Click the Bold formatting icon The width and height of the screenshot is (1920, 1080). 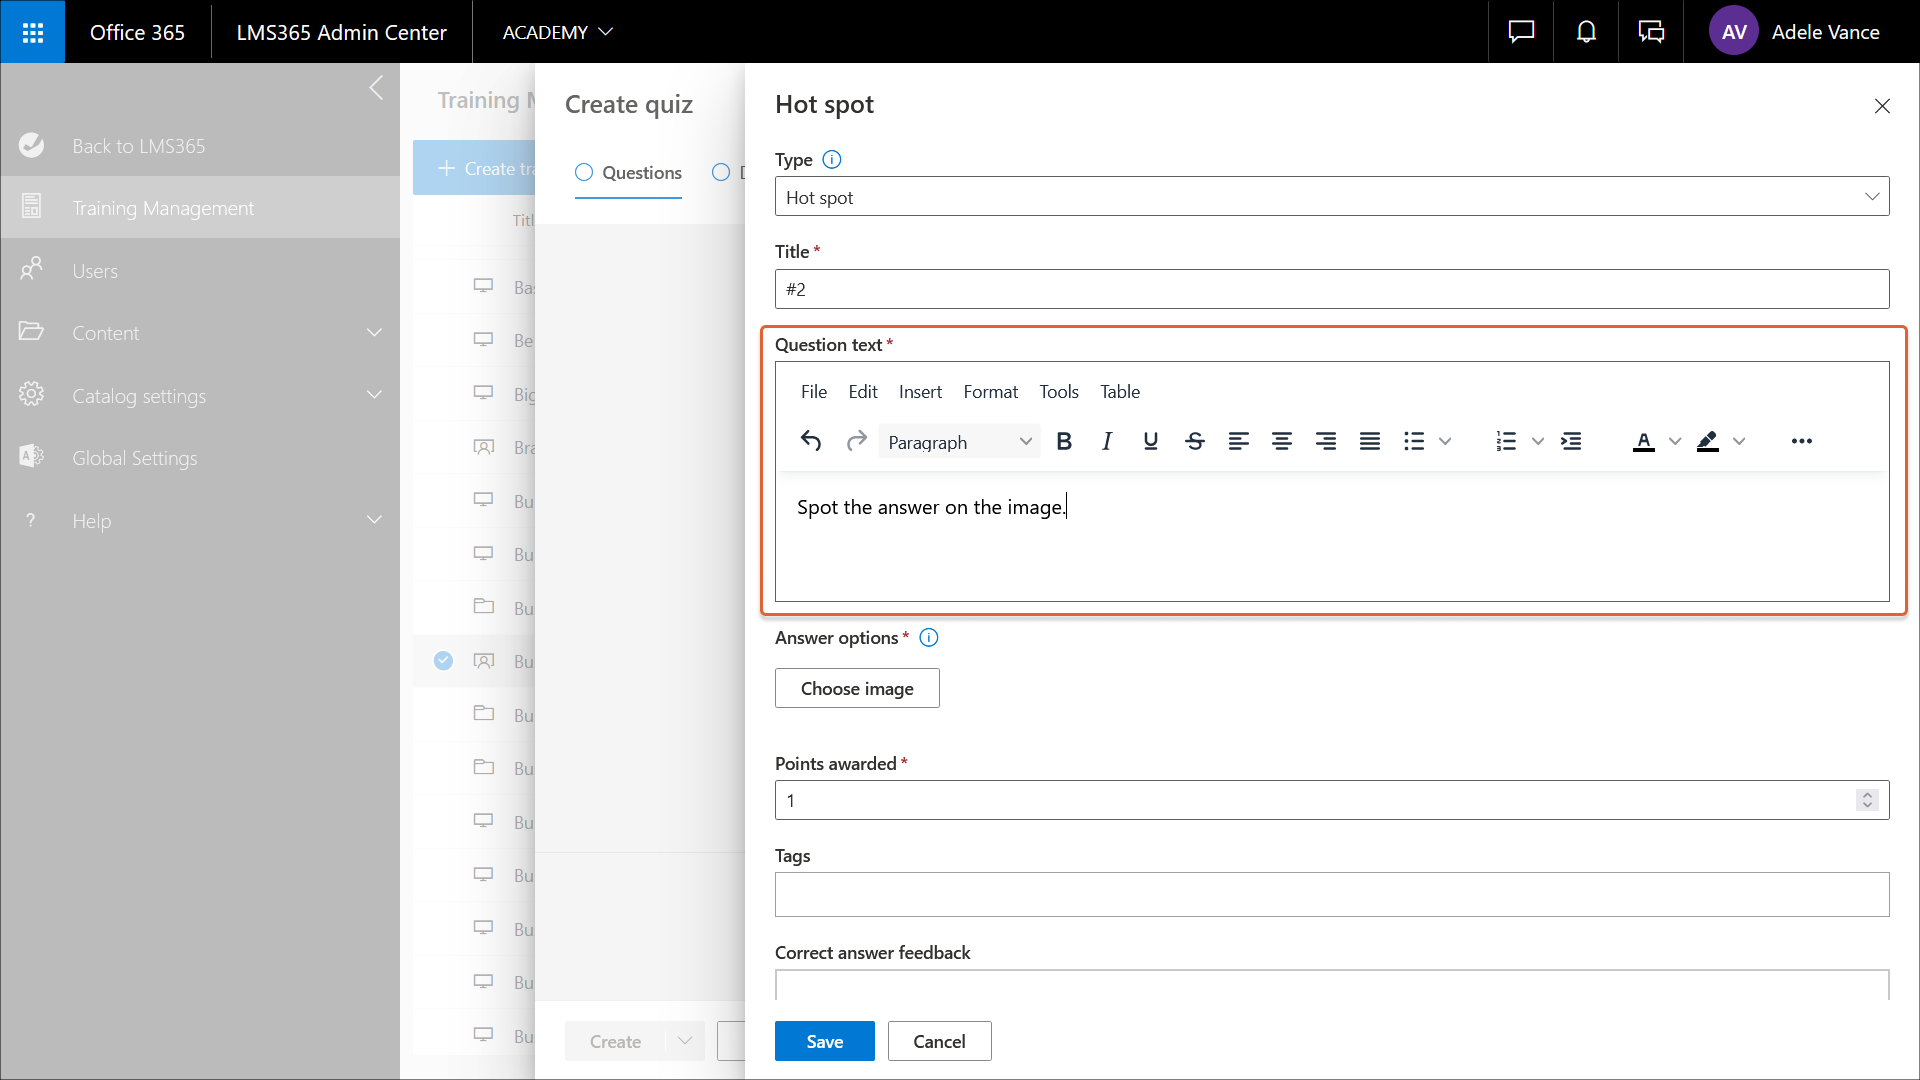[x=1064, y=441]
